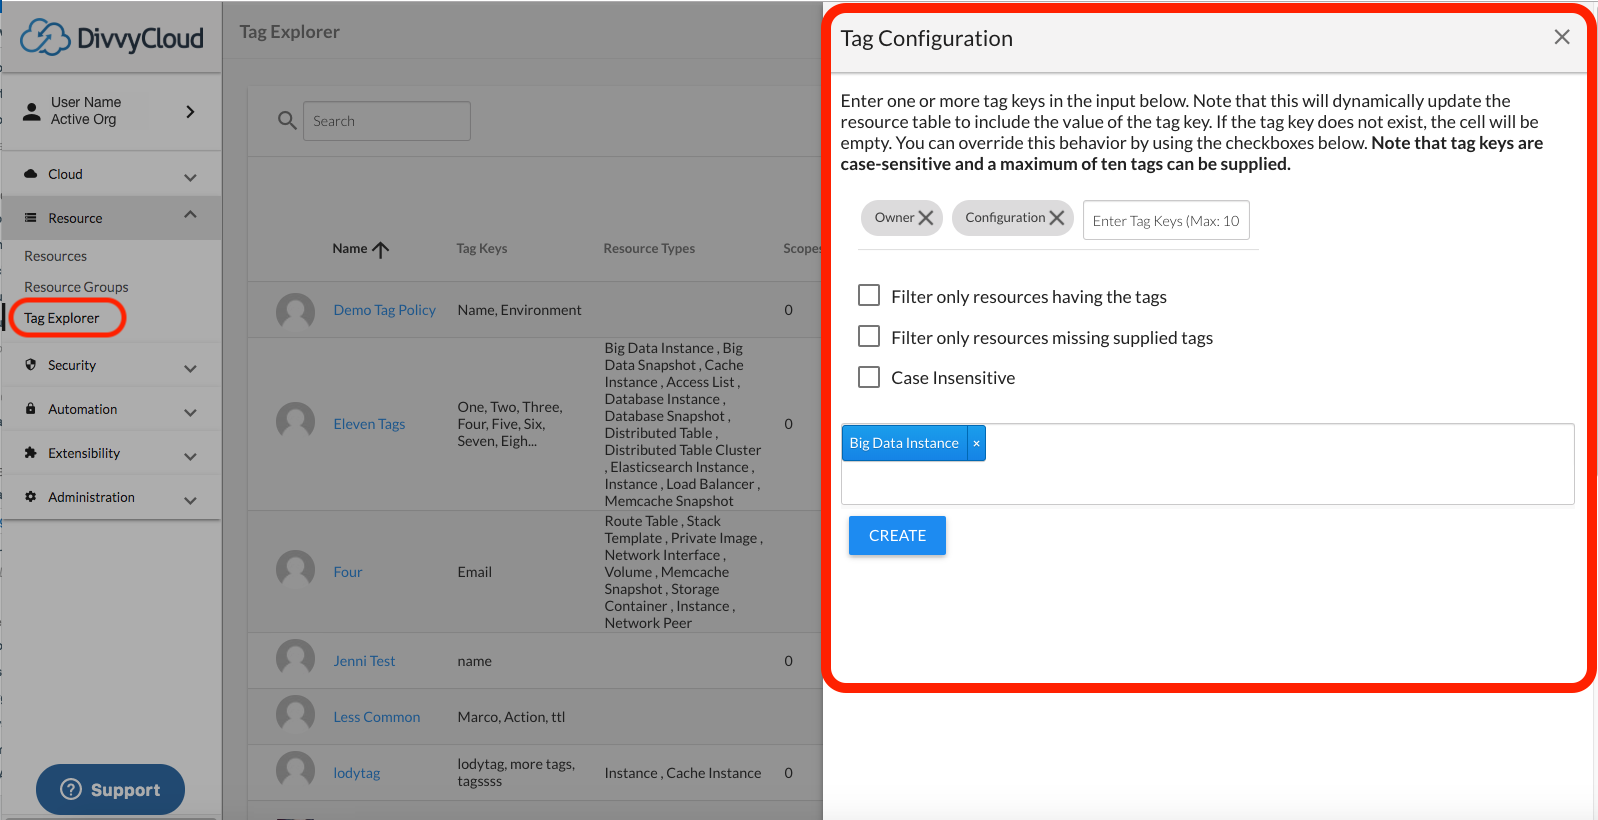Select the Cloud menu label
This screenshot has height=820, width=1598.
(66, 174)
